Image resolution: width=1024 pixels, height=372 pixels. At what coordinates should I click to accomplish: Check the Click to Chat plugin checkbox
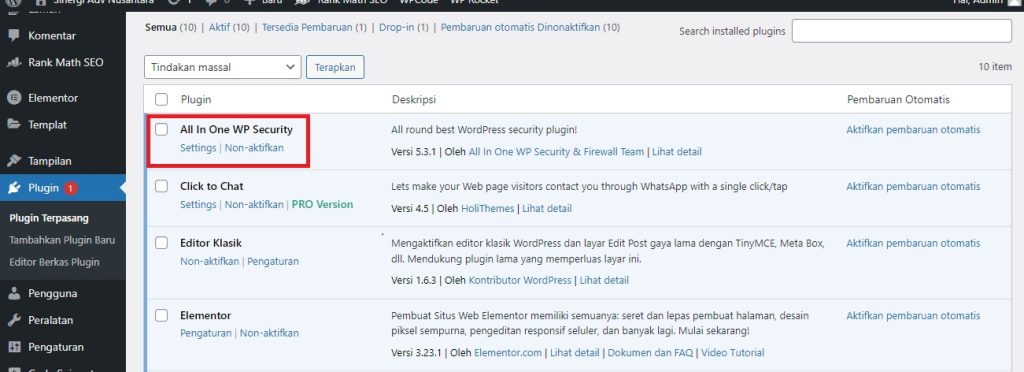tap(161, 186)
